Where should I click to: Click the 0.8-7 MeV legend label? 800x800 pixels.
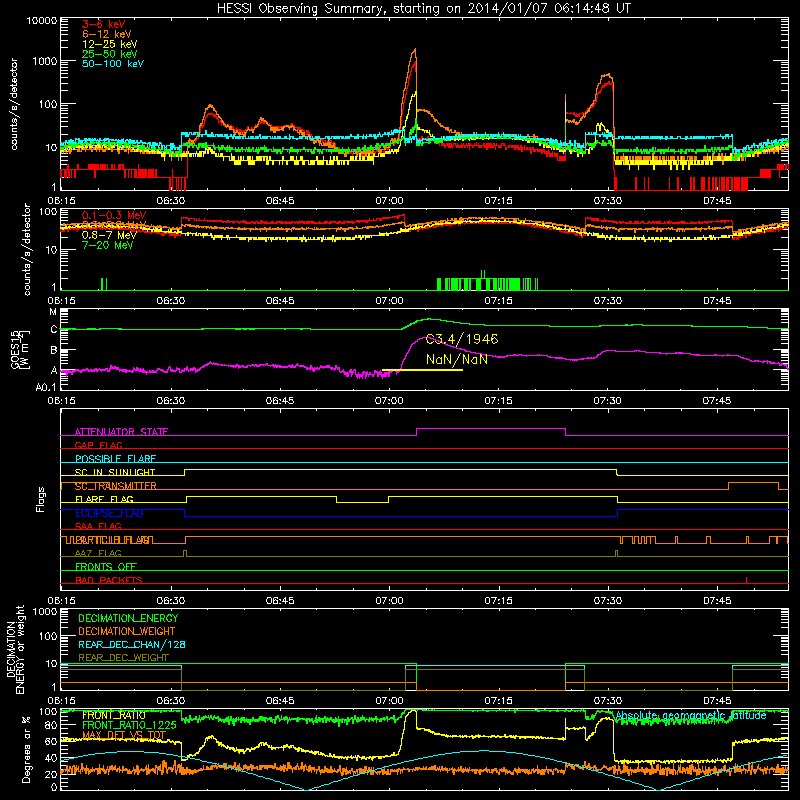(109, 235)
